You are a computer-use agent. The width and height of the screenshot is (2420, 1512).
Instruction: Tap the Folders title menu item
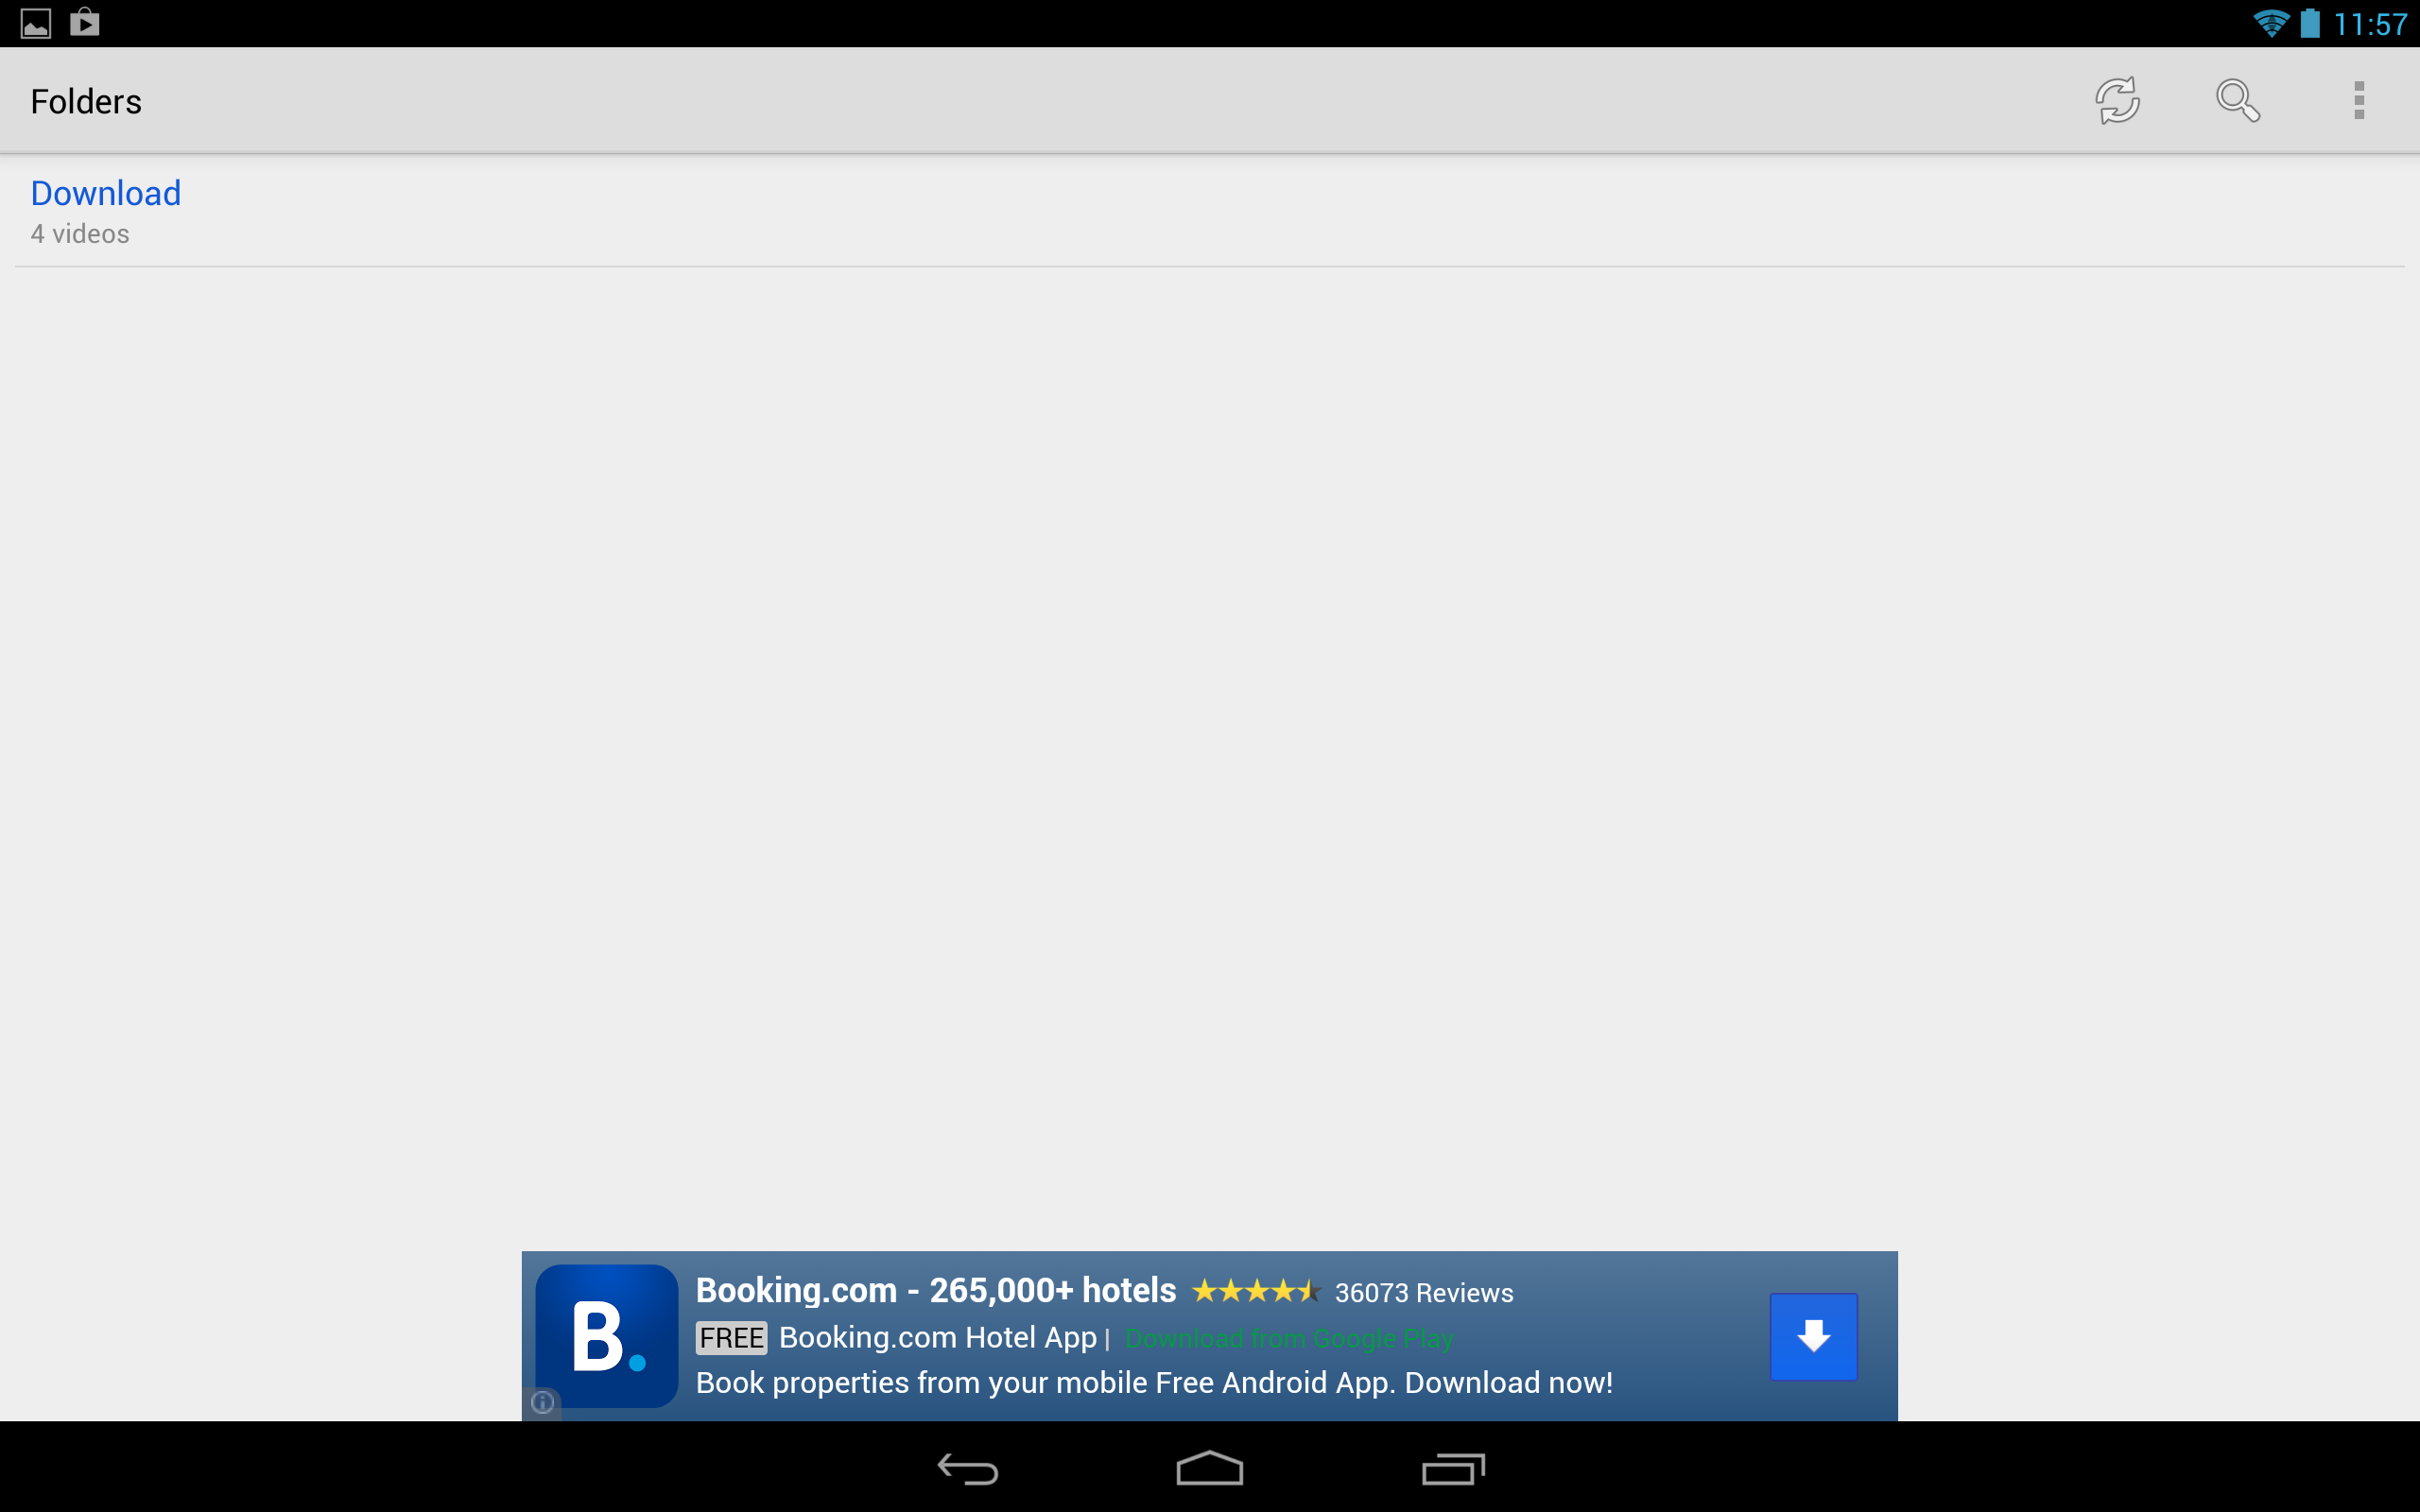click(85, 101)
